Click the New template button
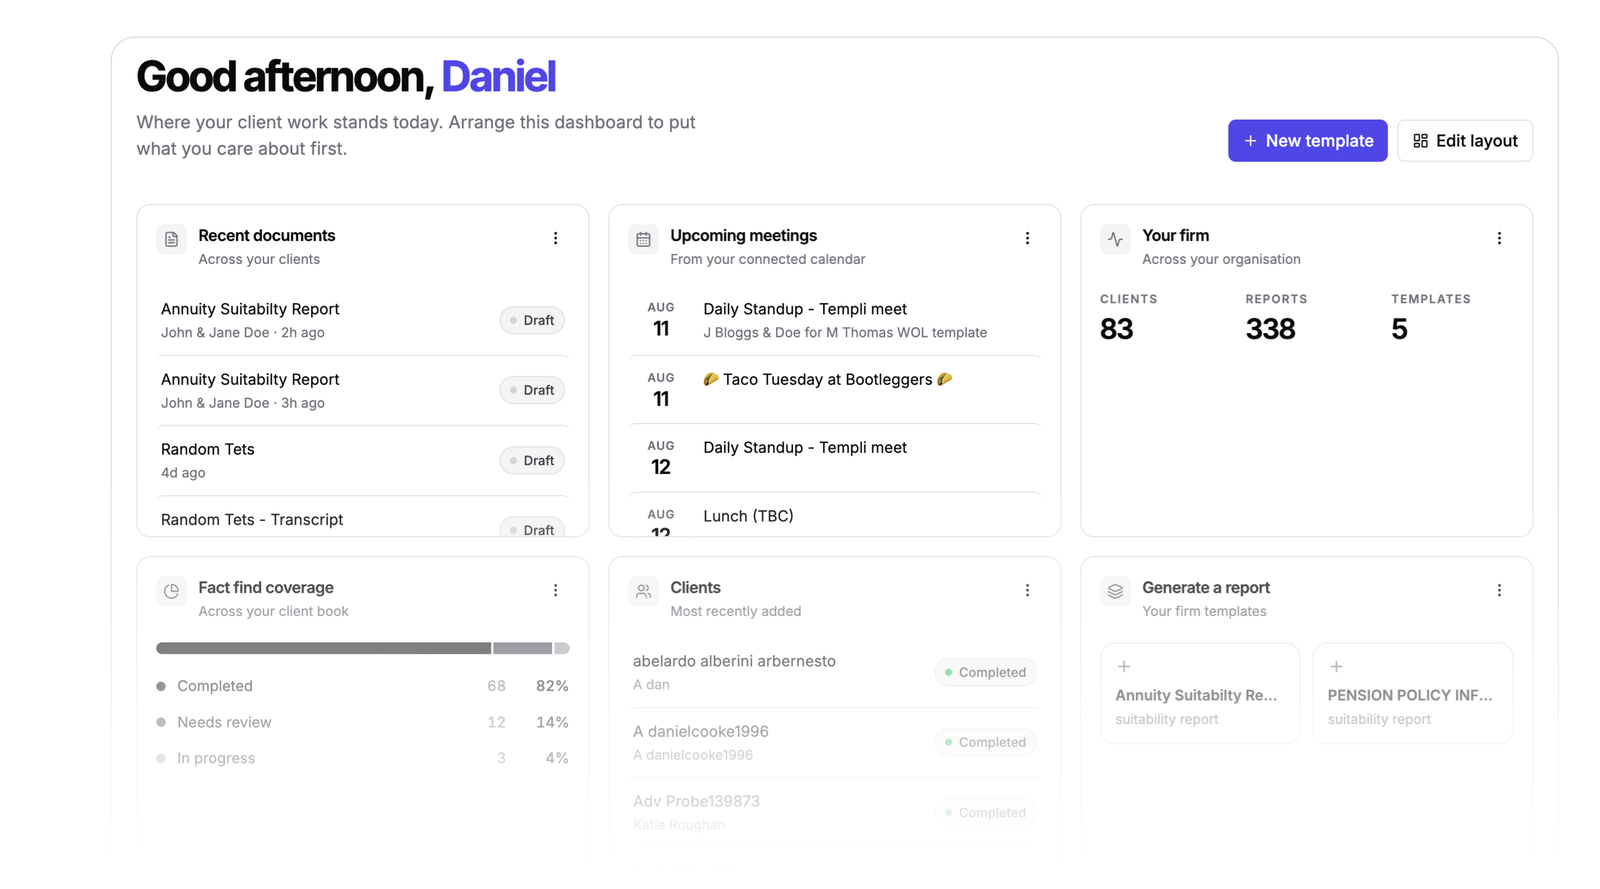The height and width of the screenshot is (889, 1600). tap(1307, 141)
